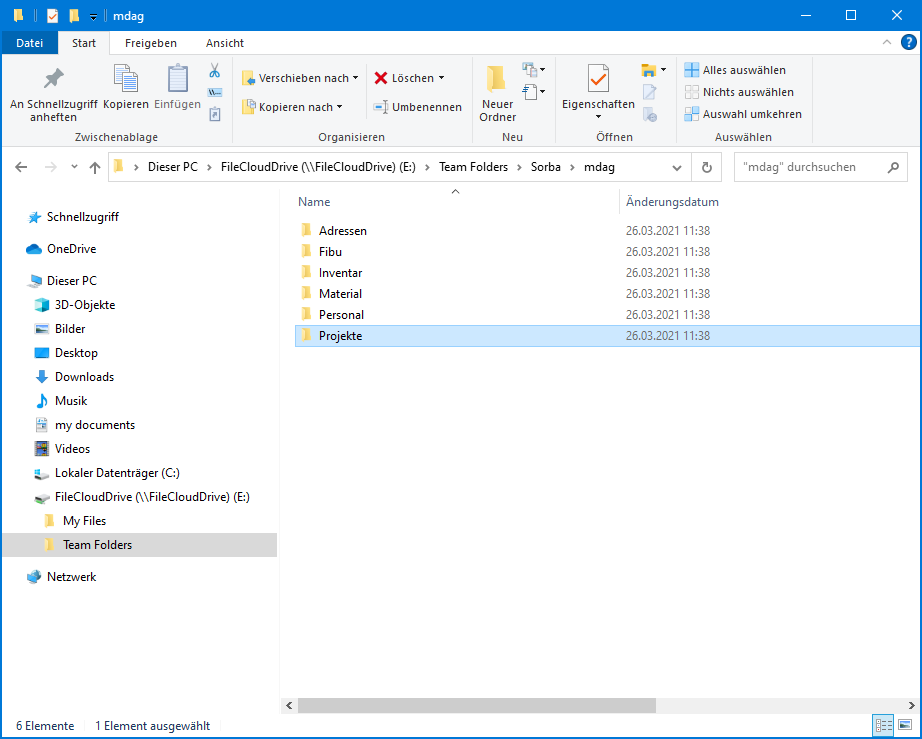Switch to the Freigeben tab

pos(151,43)
